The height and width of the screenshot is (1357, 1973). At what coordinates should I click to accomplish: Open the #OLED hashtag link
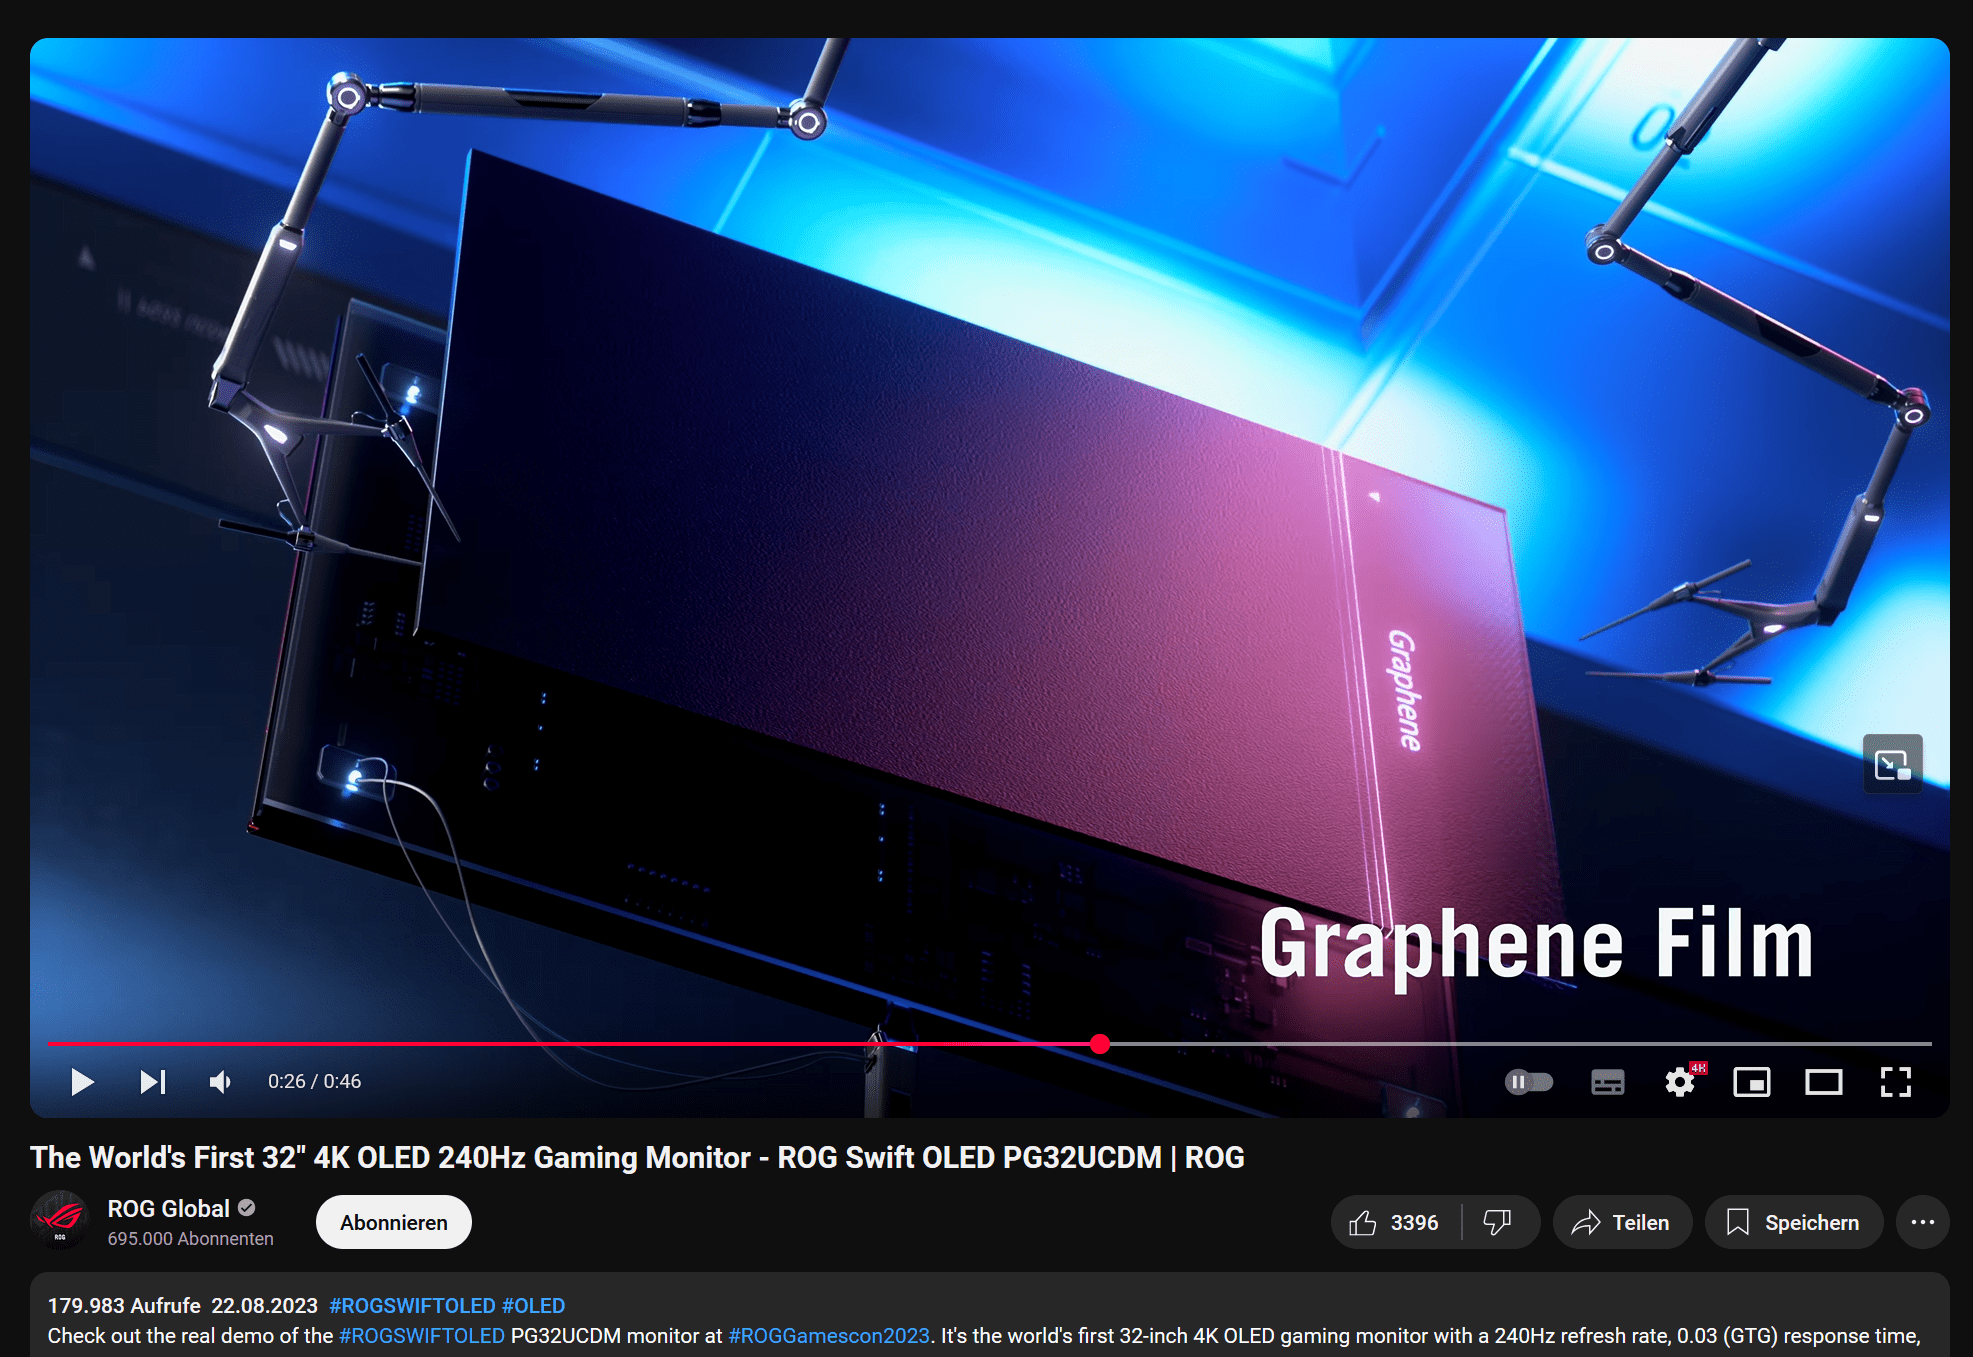click(533, 1306)
